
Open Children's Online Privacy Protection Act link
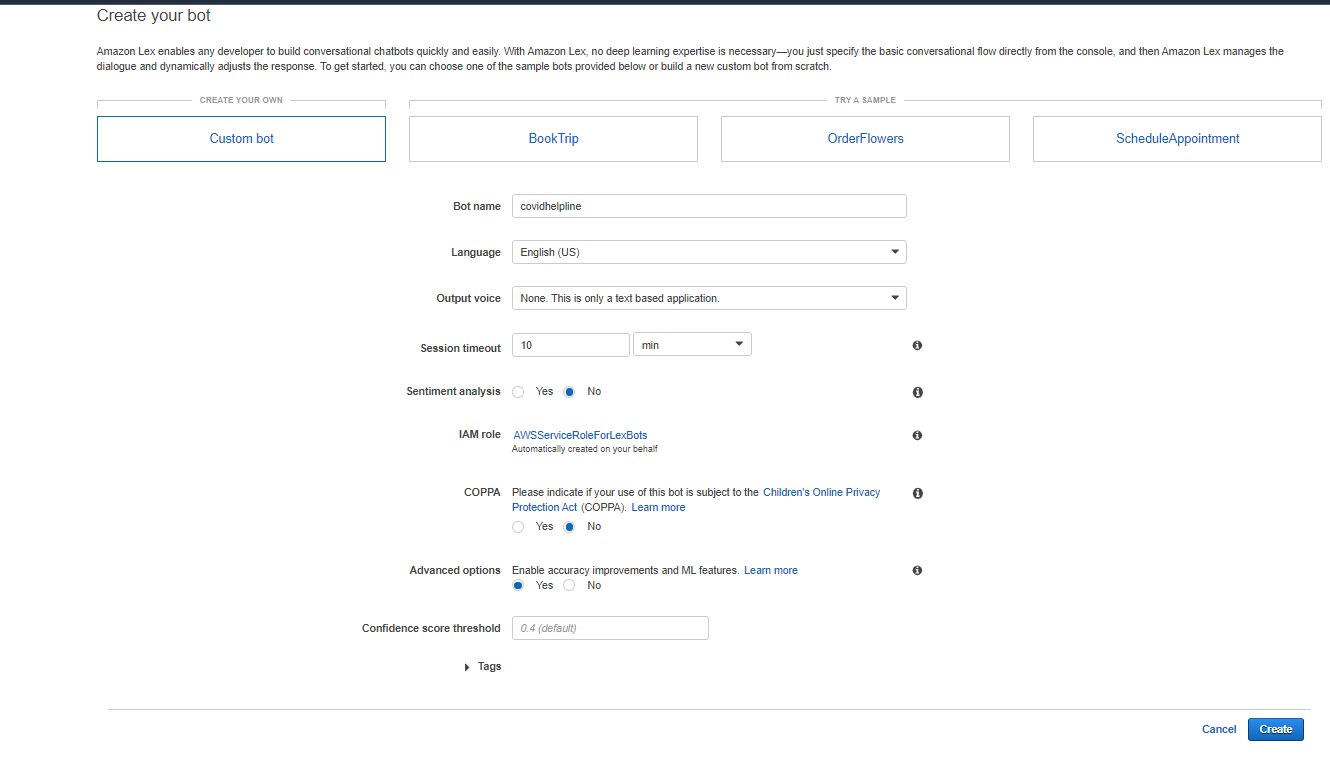coord(696,500)
